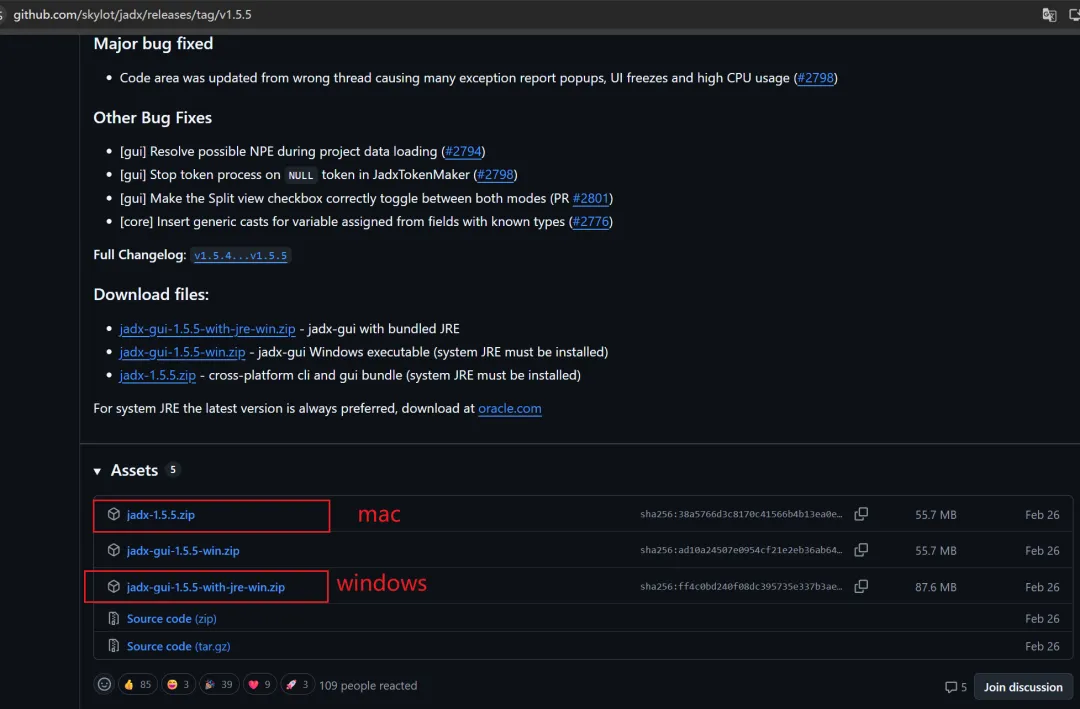Click the 55.7 MB size of jadx-1.5.5.zip
Image resolution: width=1080 pixels, height=709 pixels.
[935, 515]
